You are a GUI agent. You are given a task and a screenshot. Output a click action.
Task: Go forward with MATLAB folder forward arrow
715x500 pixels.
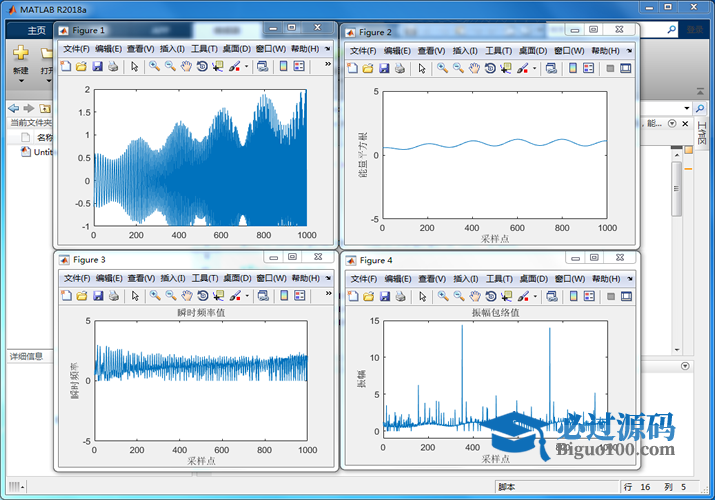(x=29, y=108)
